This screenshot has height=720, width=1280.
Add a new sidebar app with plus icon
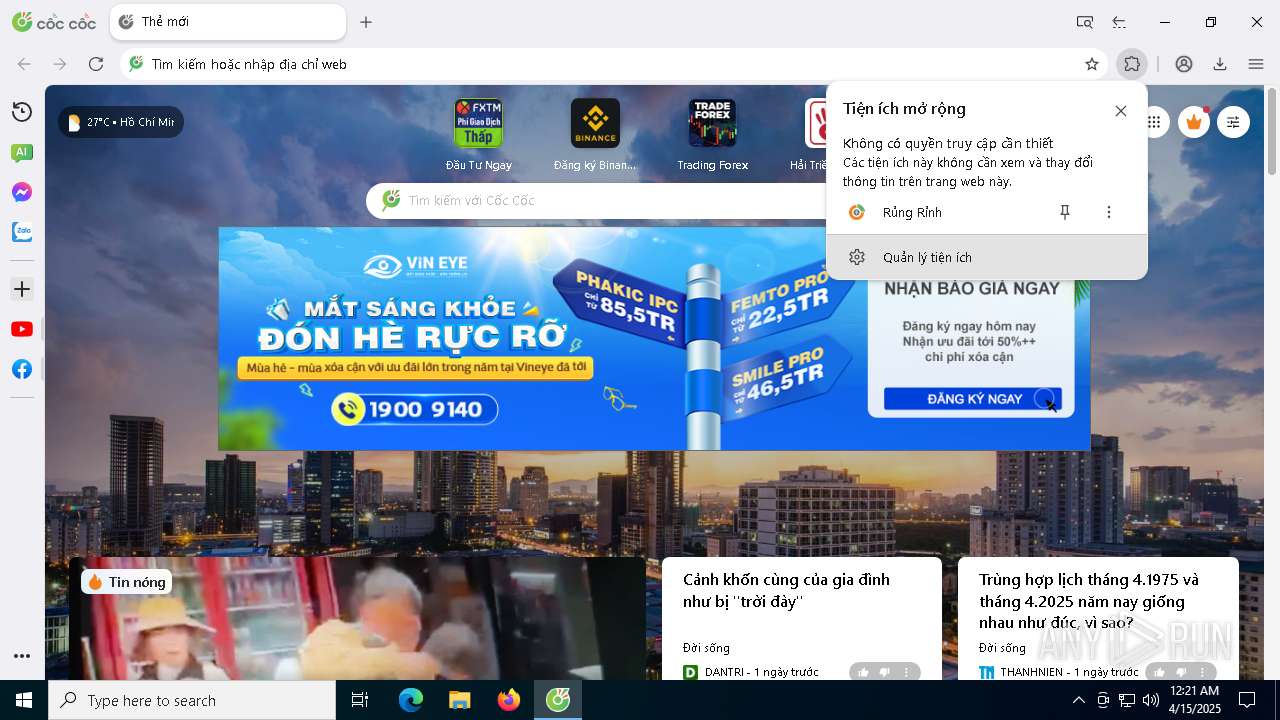21,289
